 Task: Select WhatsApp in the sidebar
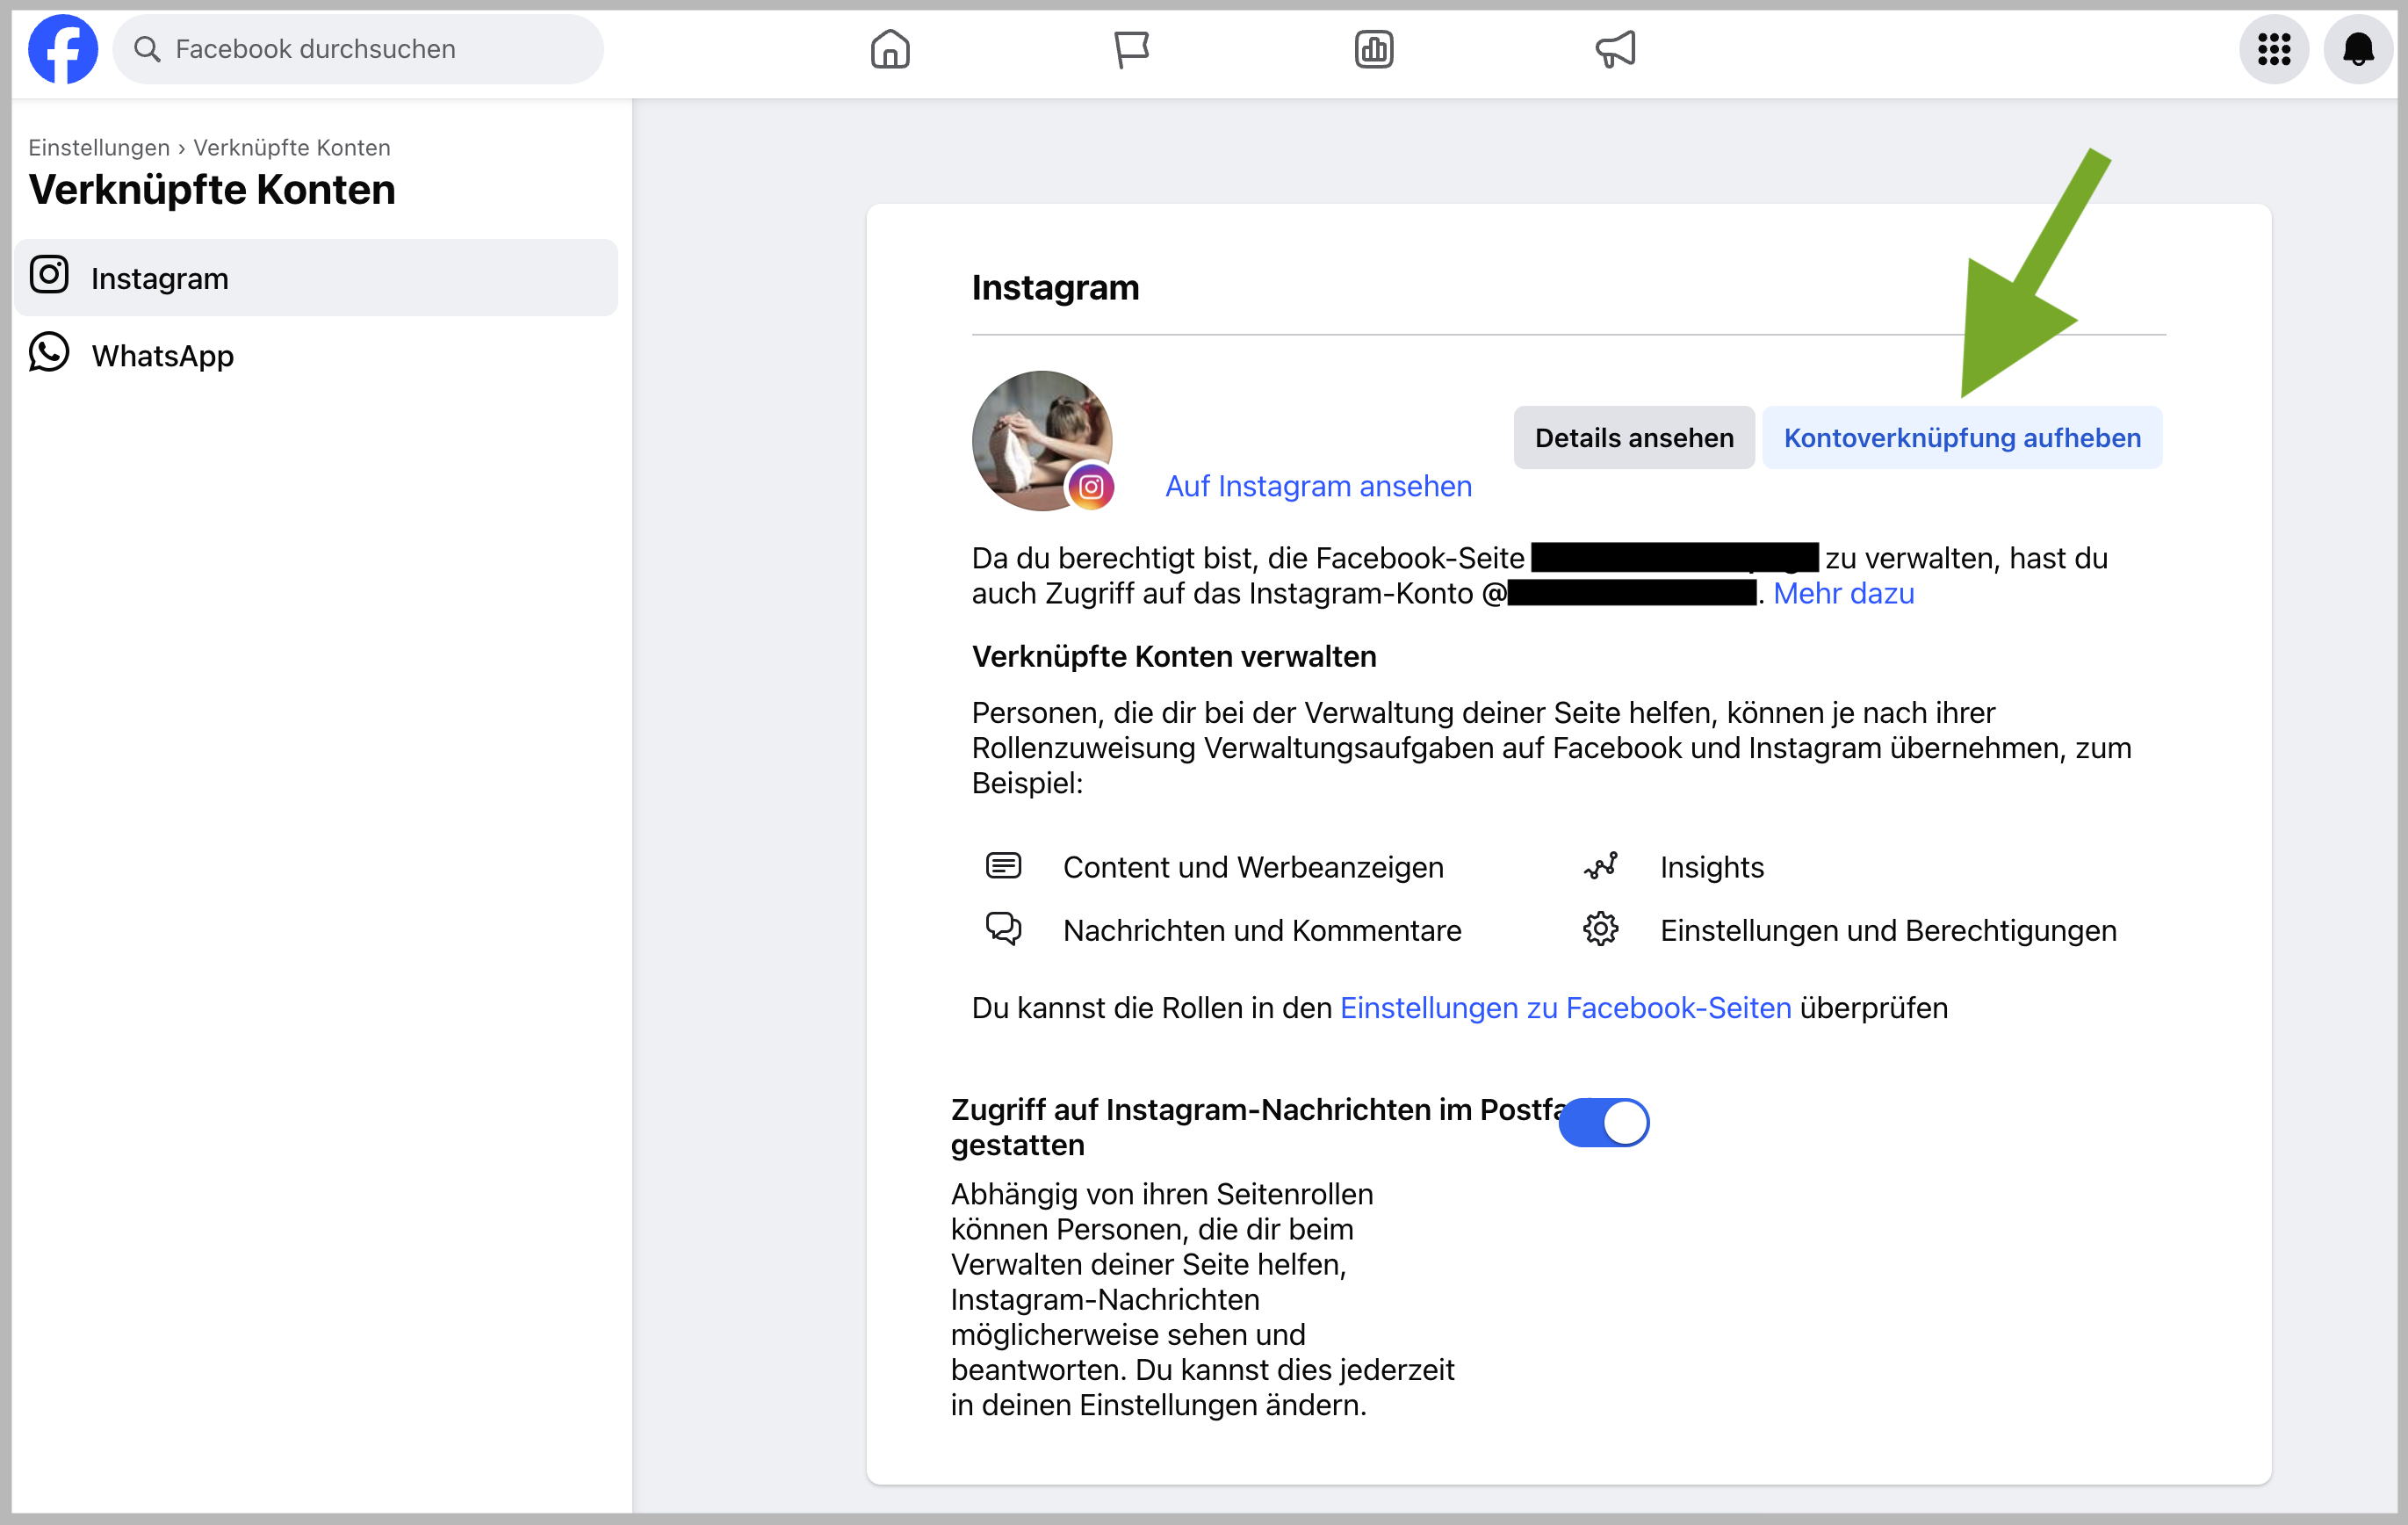click(x=316, y=355)
